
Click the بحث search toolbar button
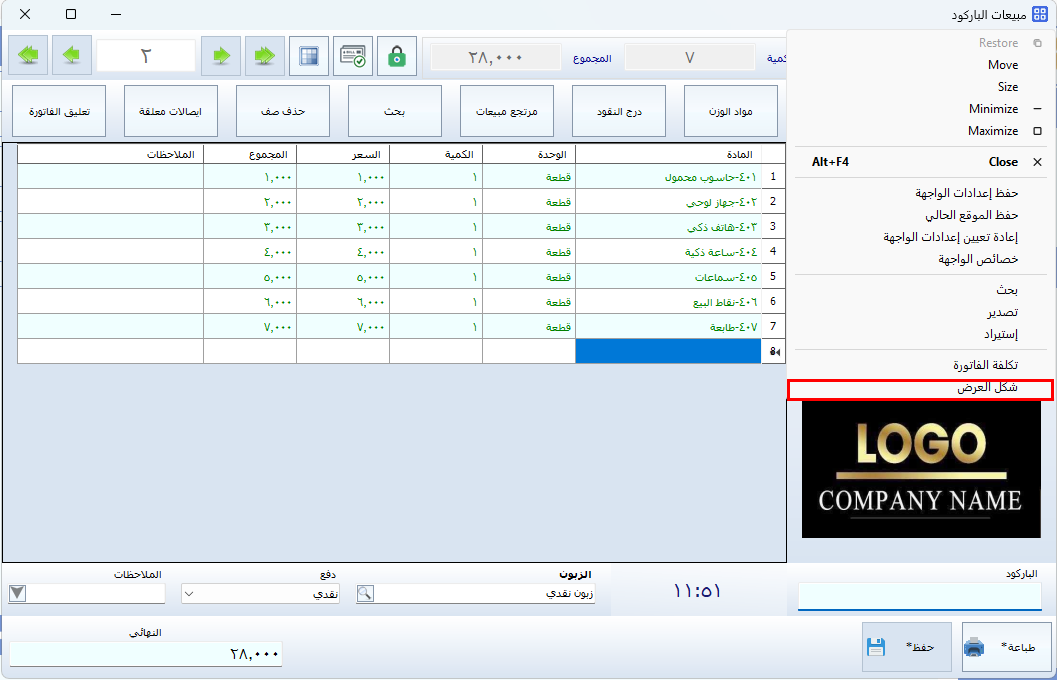click(x=395, y=111)
